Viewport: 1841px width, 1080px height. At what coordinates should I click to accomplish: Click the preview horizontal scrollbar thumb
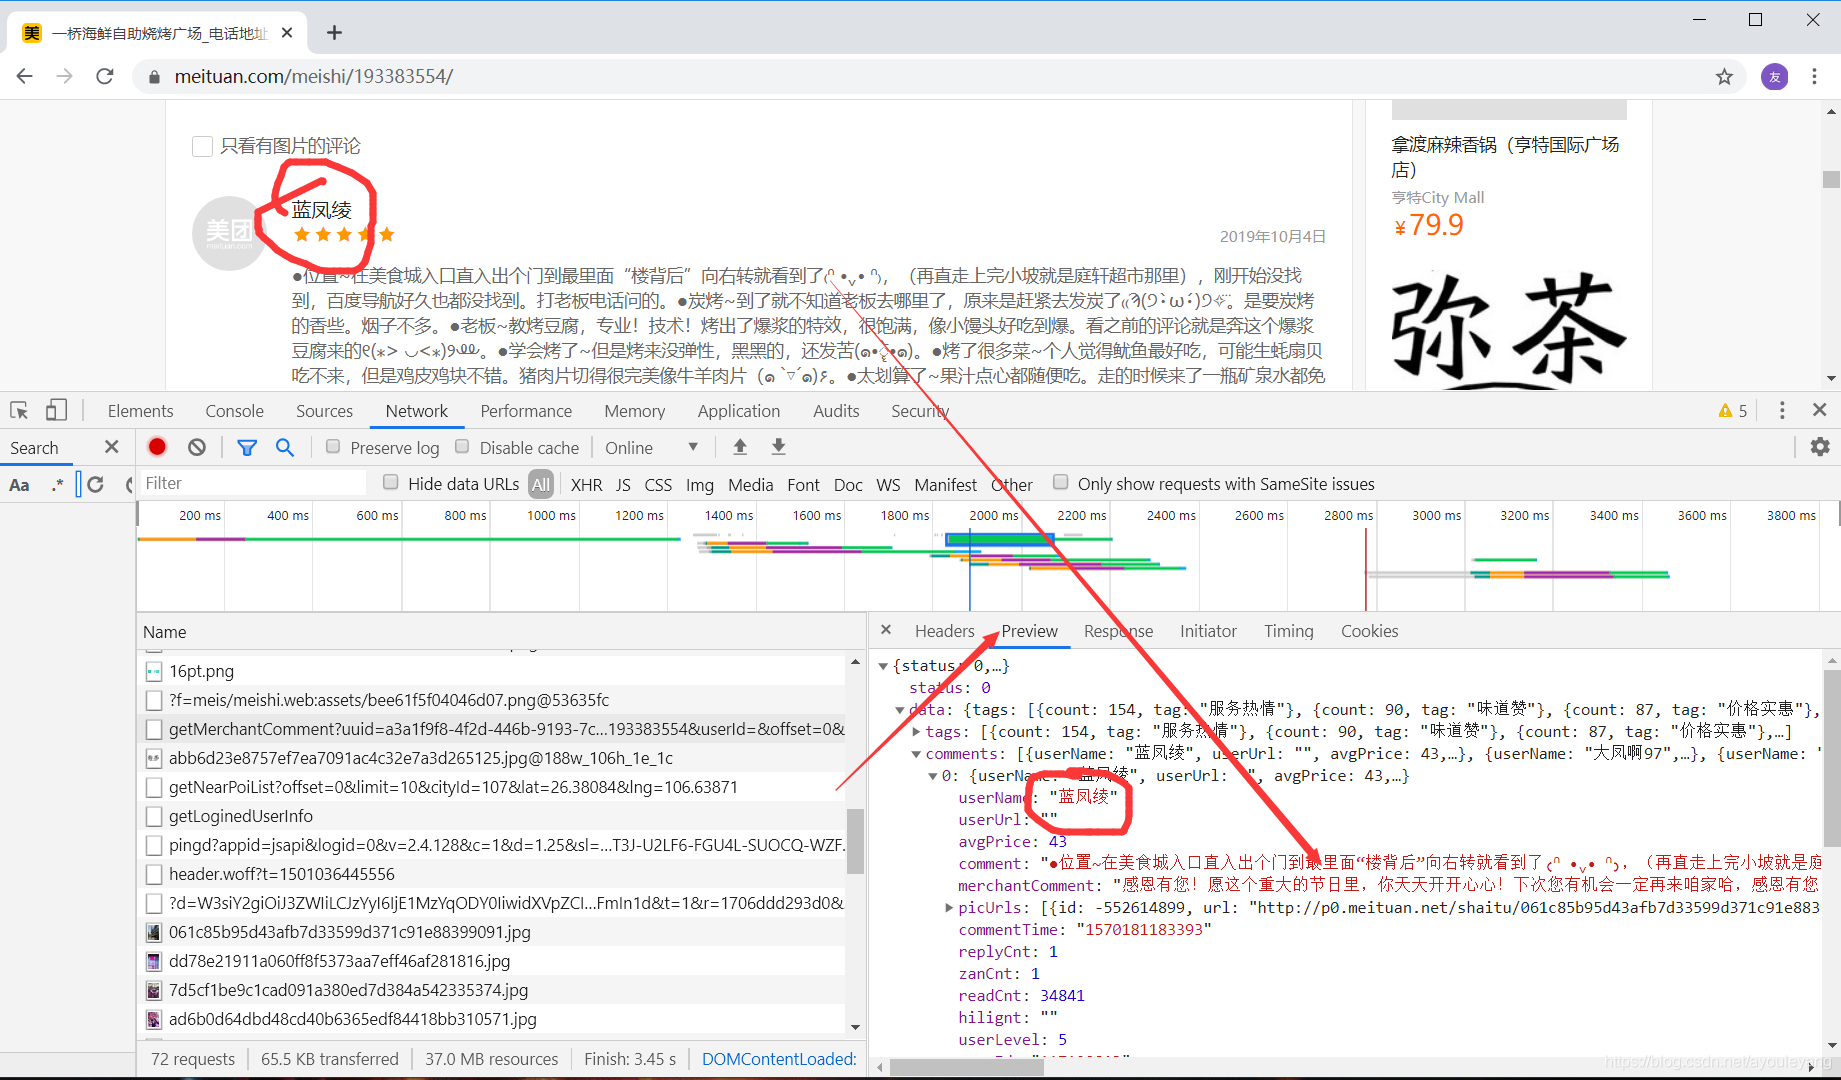tap(967, 1067)
